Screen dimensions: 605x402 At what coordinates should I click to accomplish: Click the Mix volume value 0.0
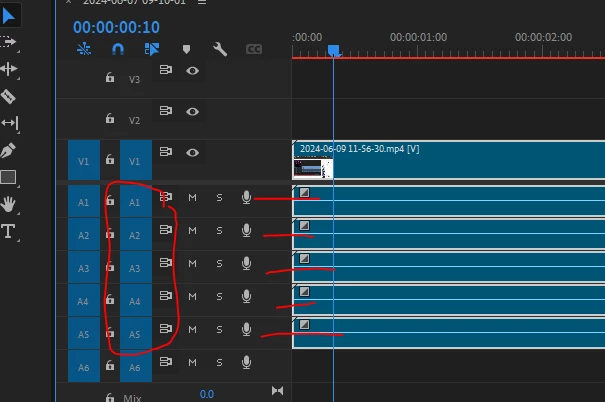click(x=207, y=394)
